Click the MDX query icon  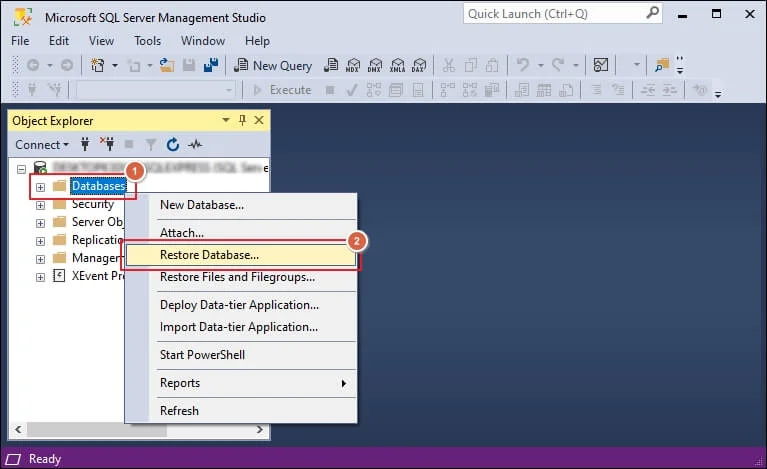[353, 65]
